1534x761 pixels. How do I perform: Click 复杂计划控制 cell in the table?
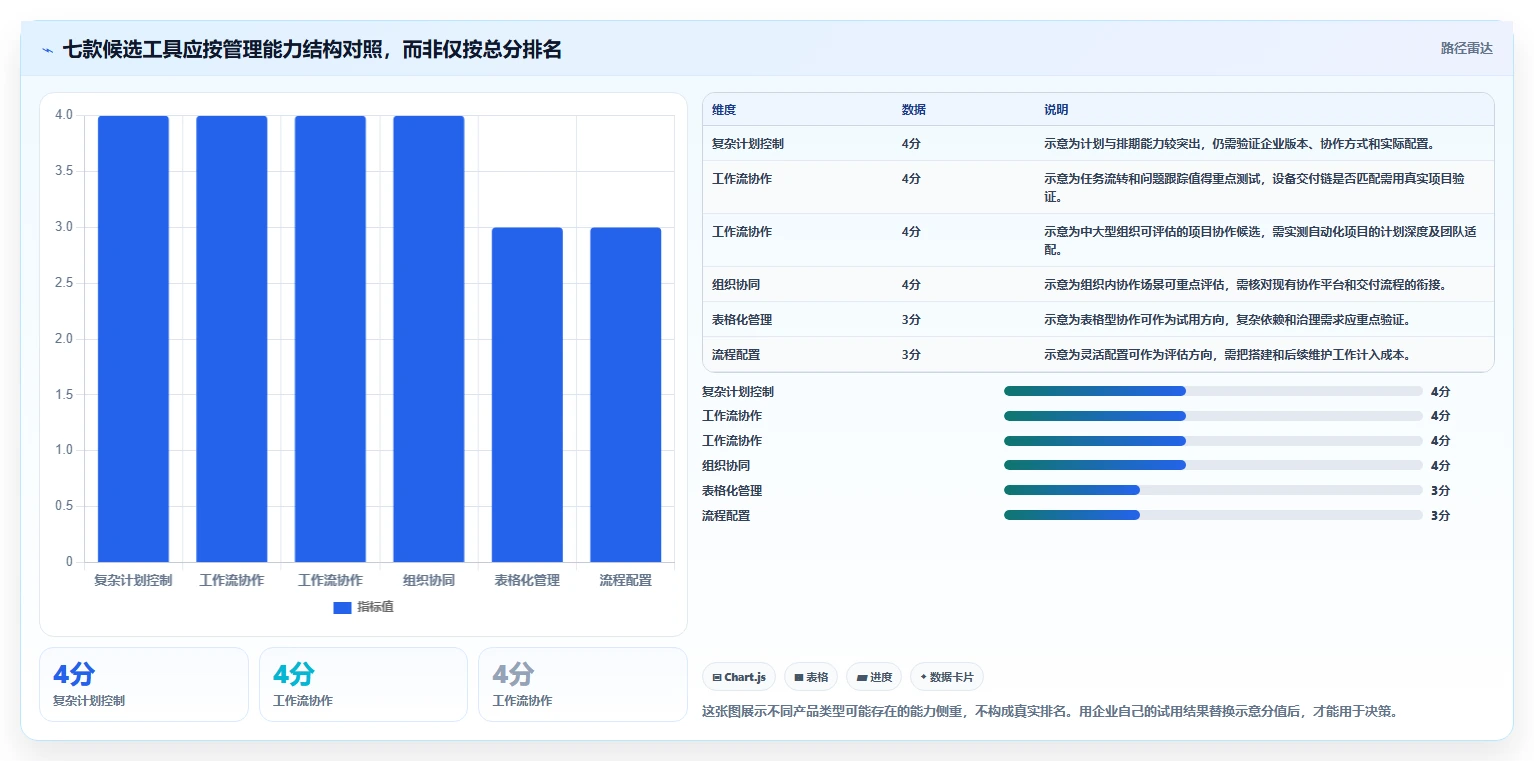[748, 144]
